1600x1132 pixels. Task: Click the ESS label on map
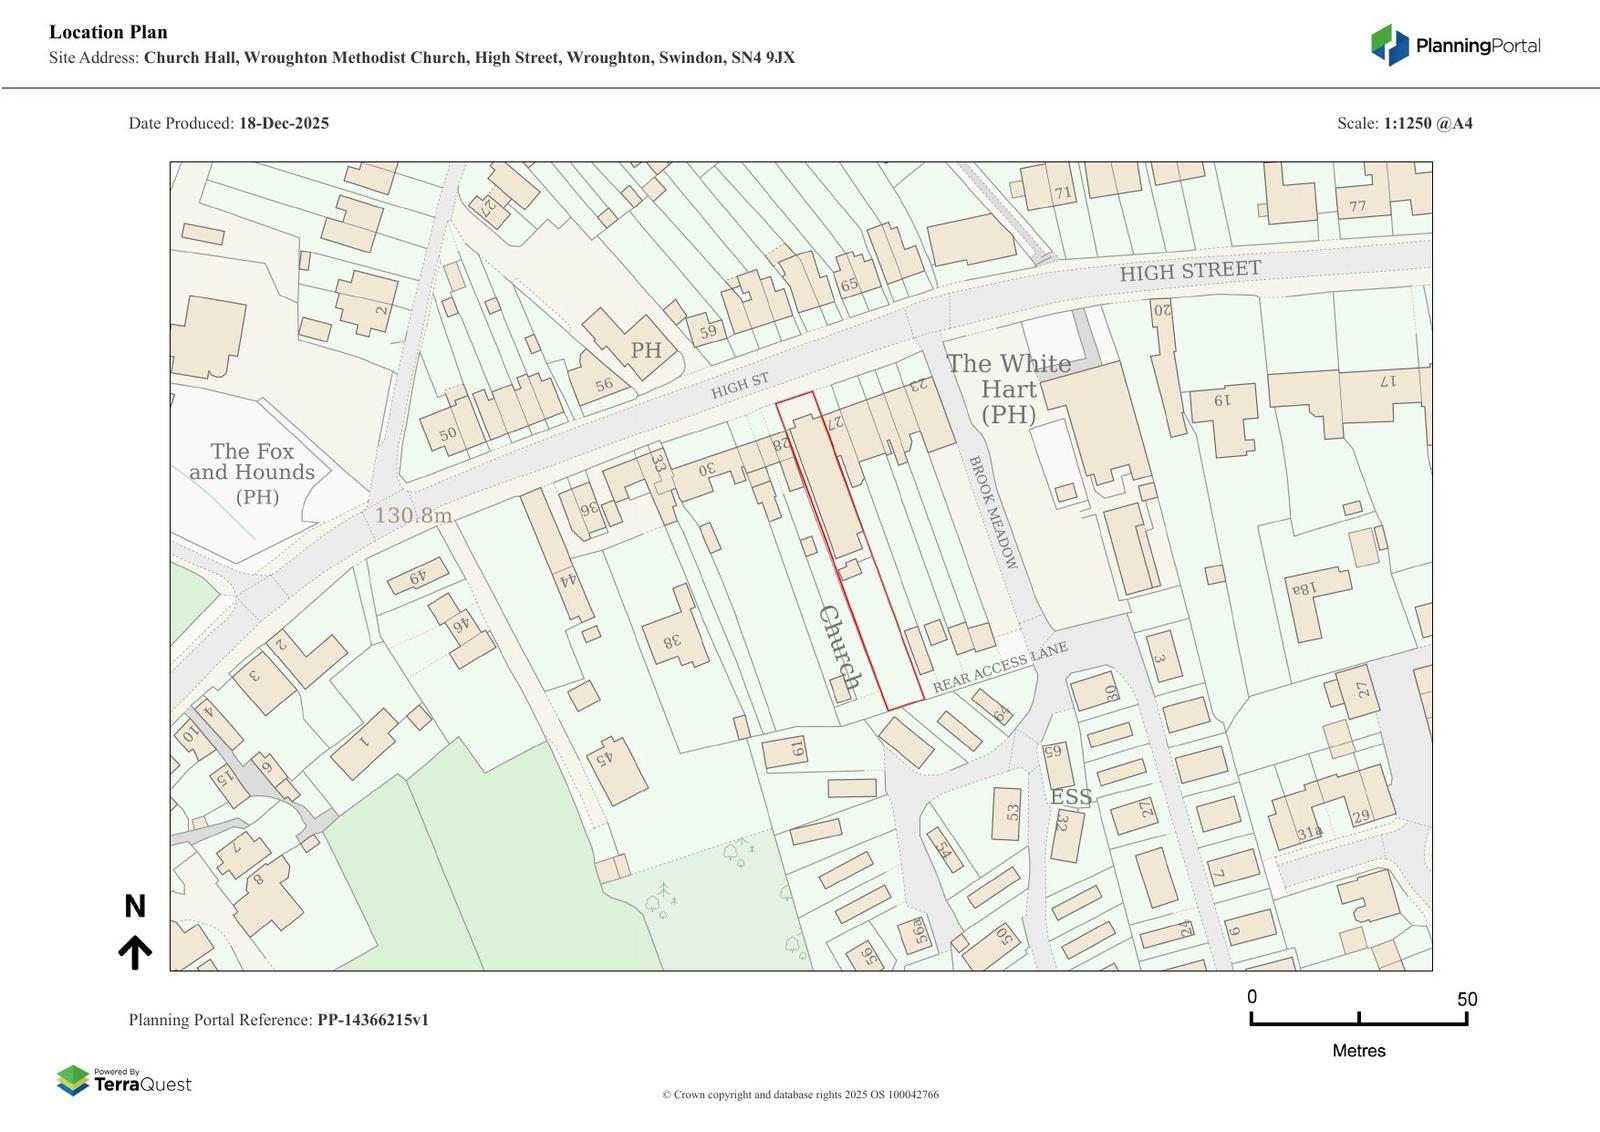[1070, 797]
